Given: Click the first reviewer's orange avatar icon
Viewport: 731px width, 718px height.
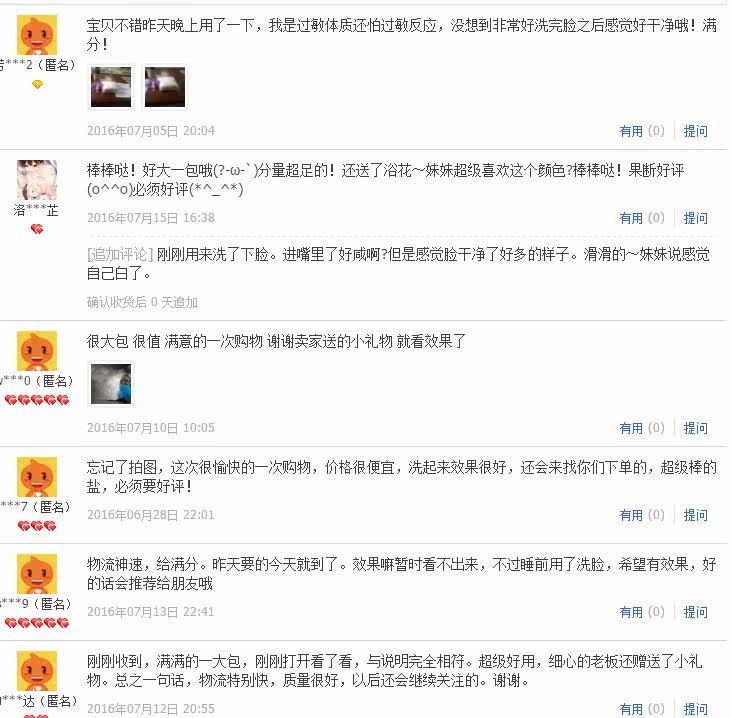Looking at the screenshot, I should click(37, 35).
